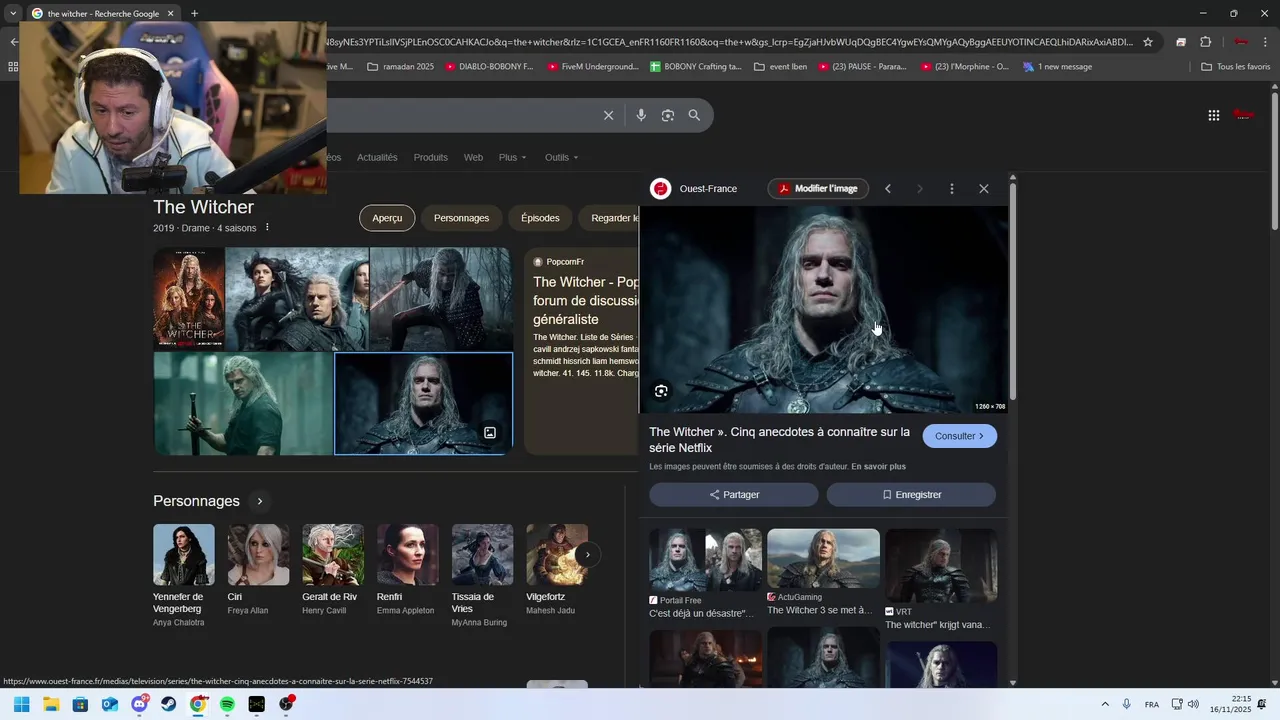Bookmark this page with the star icon
The image size is (1280, 720).
[1148, 42]
